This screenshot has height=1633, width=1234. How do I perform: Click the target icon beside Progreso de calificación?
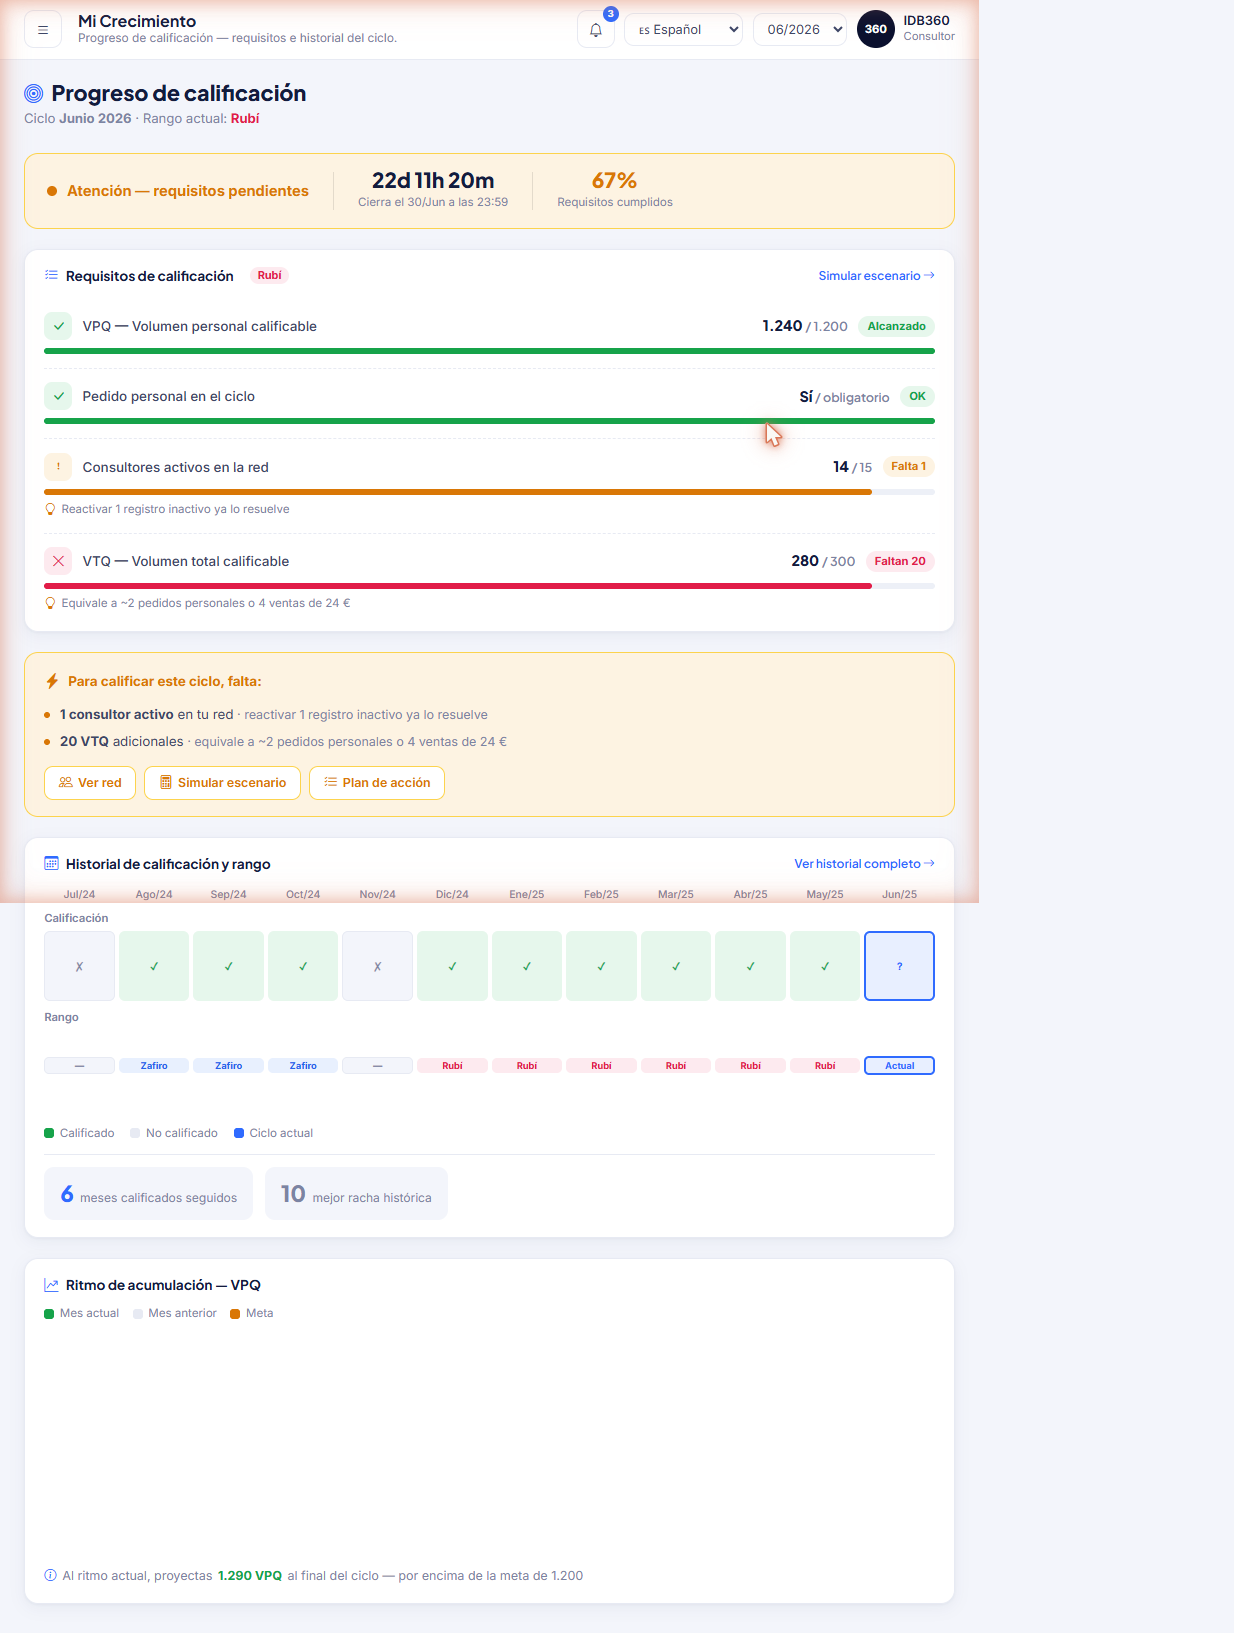point(34,93)
